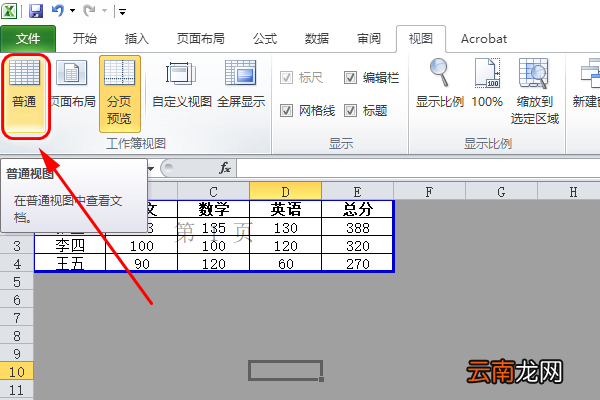This screenshot has height=400, width=600.
Task: Toggle the Formula Bar (编辑栏) checkbox
Action: click(x=350, y=78)
